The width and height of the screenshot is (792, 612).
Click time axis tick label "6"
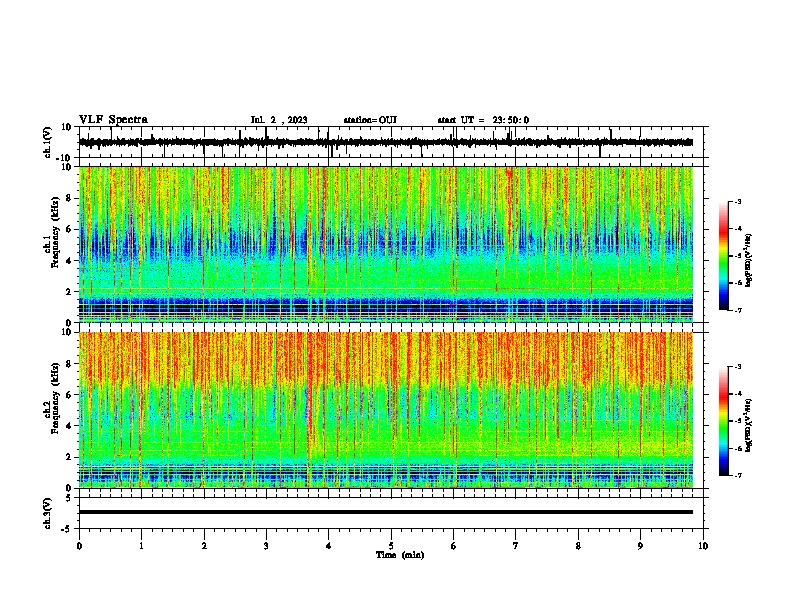point(454,546)
